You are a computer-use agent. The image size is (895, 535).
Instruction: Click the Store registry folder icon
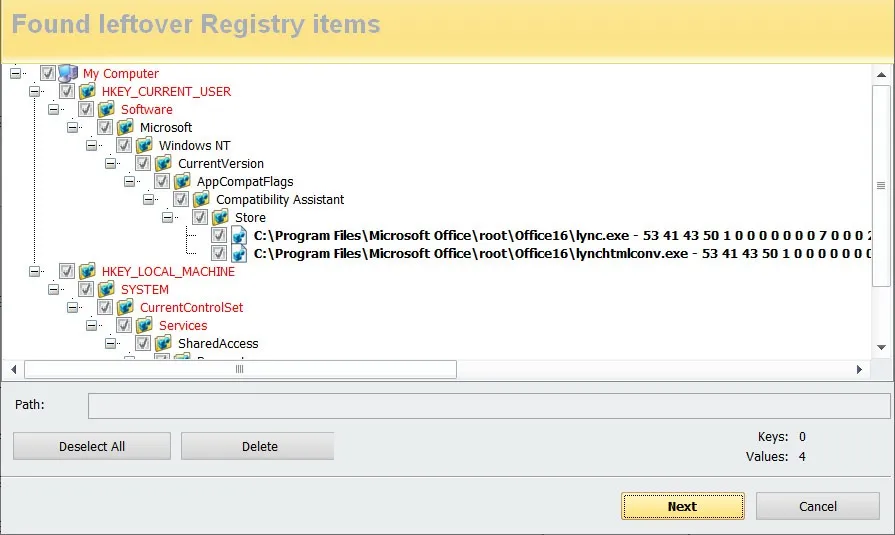pyautogui.click(x=220, y=217)
